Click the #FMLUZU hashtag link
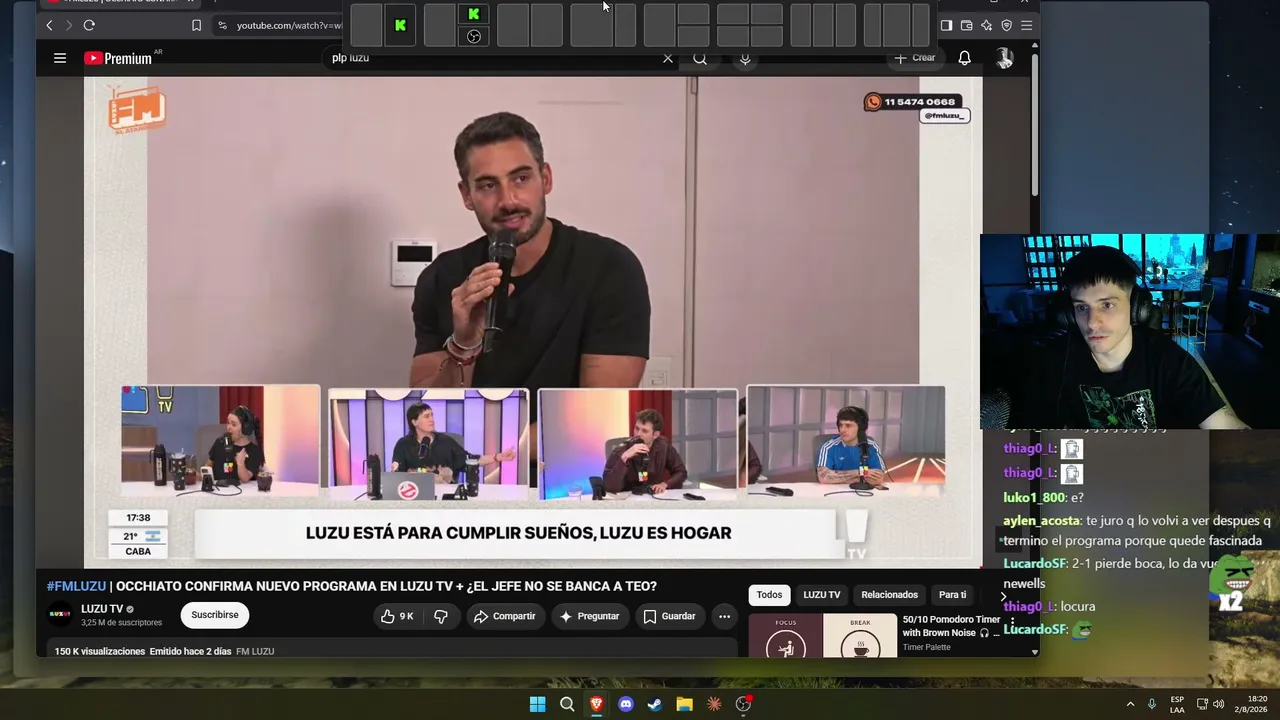The width and height of the screenshot is (1280, 720). (x=76, y=586)
